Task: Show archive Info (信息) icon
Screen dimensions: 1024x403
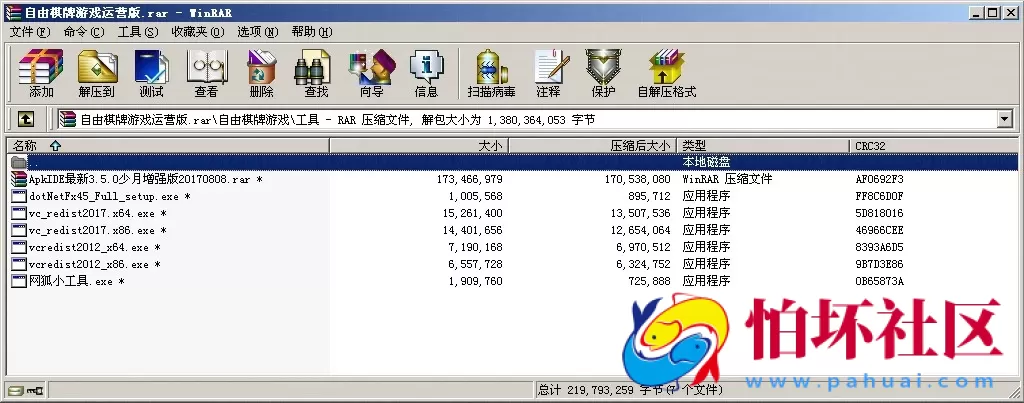Action: coord(426,73)
